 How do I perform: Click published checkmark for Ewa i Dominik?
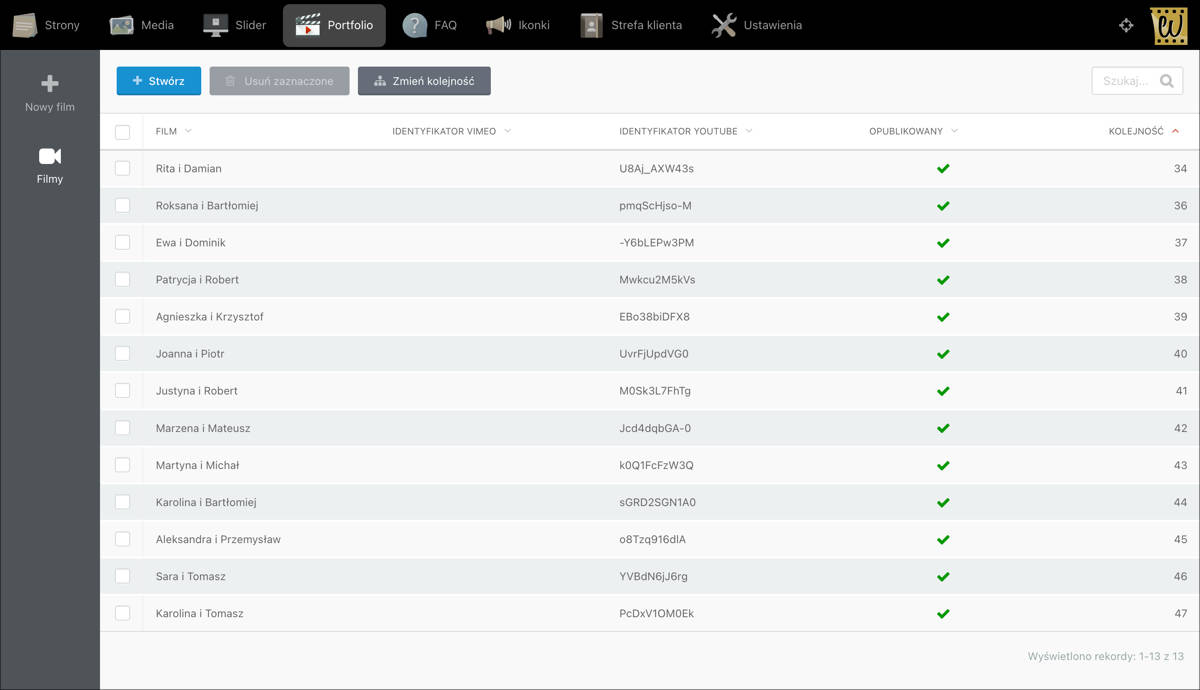(942, 242)
